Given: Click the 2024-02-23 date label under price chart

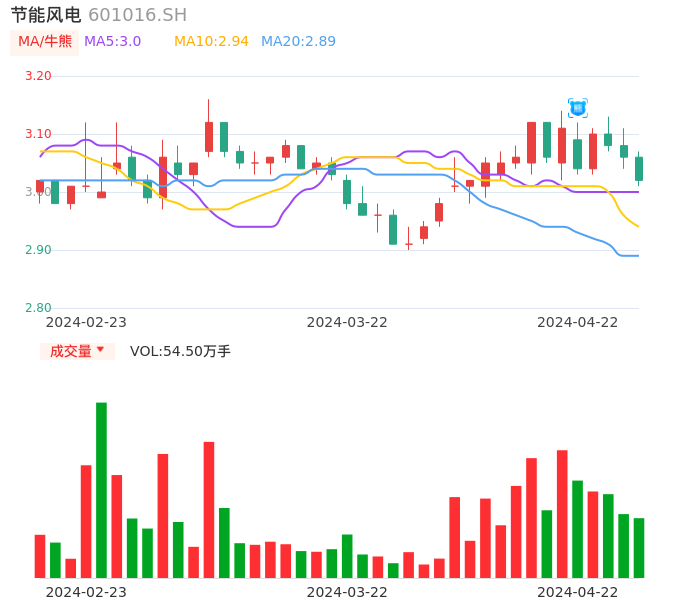Looking at the screenshot, I should click(86, 322).
